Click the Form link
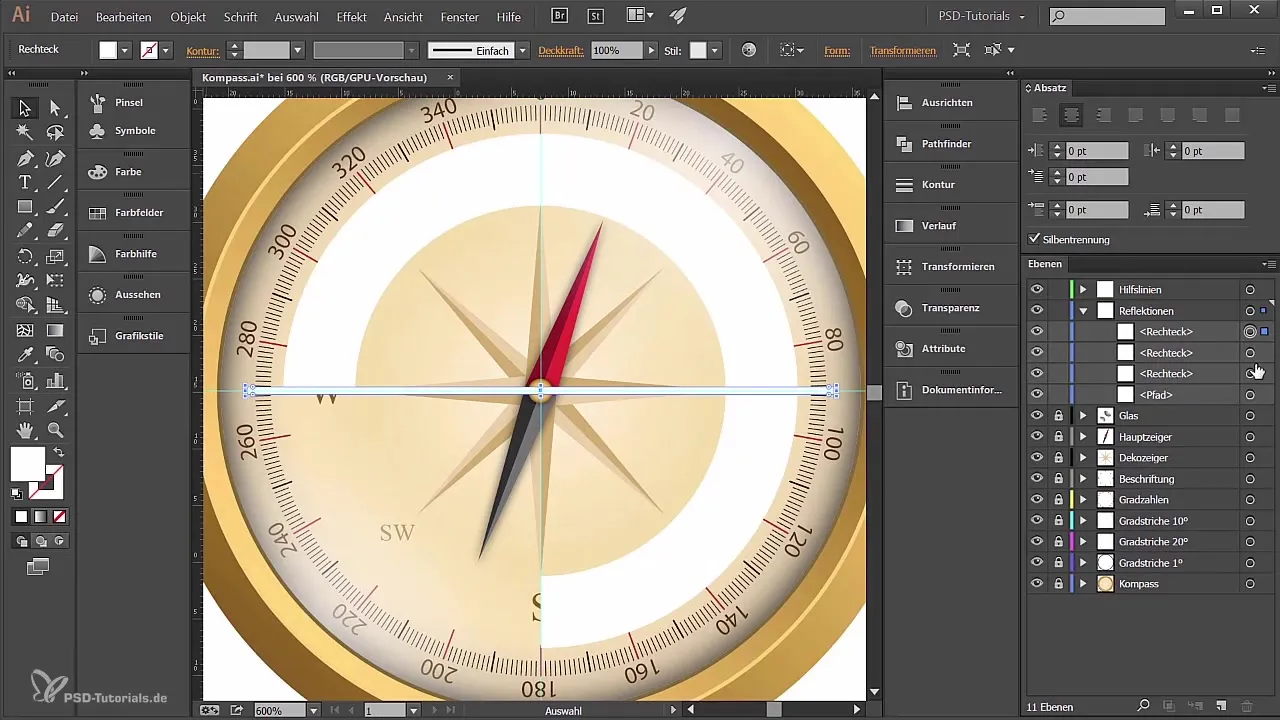This screenshot has height=720, width=1280. [x=837, y=50]
